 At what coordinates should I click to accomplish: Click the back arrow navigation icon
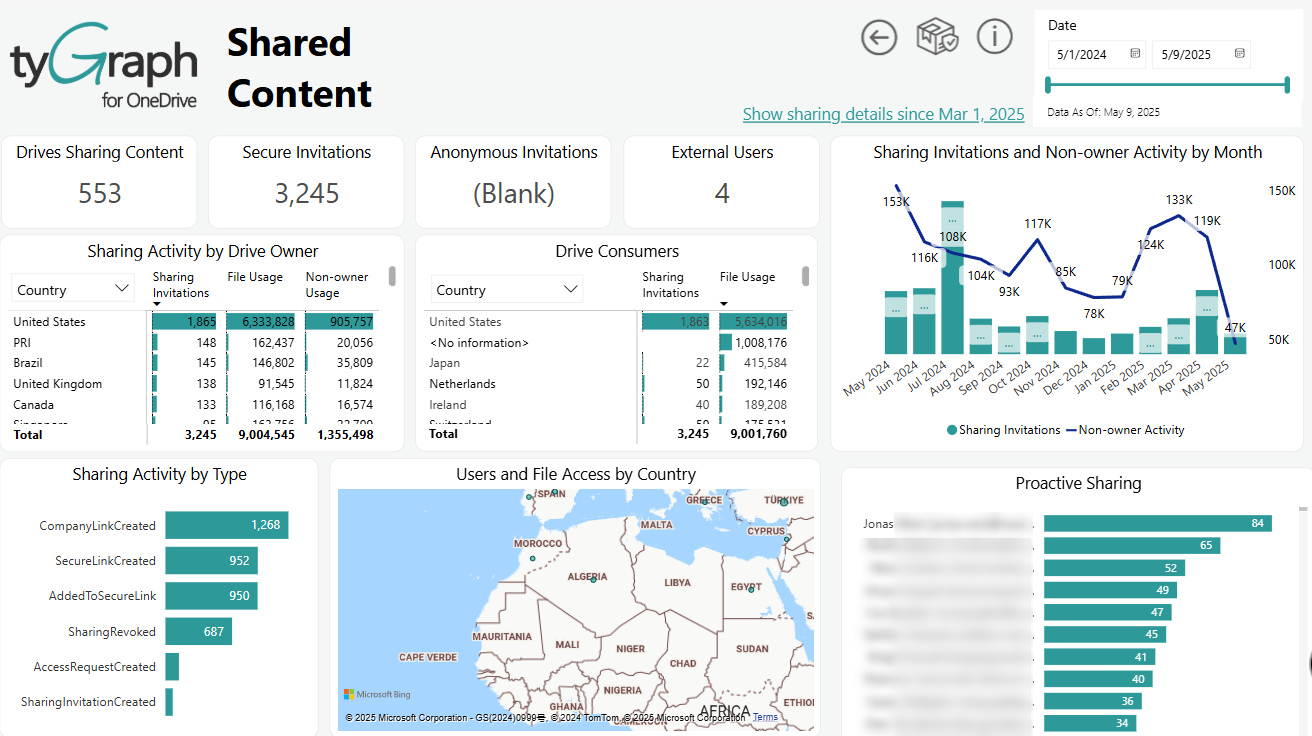tap(879, 38)
